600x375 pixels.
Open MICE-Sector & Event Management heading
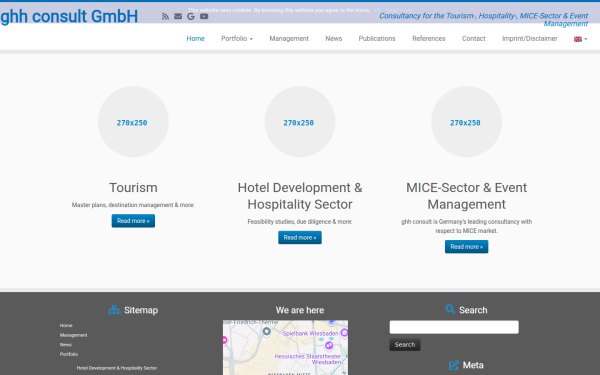click(466, 196)
